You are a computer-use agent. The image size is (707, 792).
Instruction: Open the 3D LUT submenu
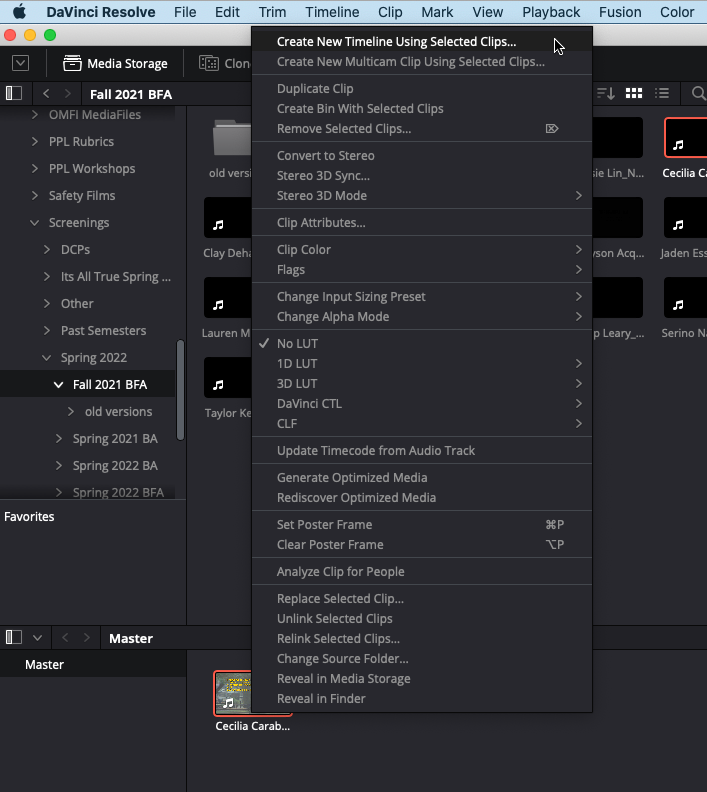(x=422, y=383)
